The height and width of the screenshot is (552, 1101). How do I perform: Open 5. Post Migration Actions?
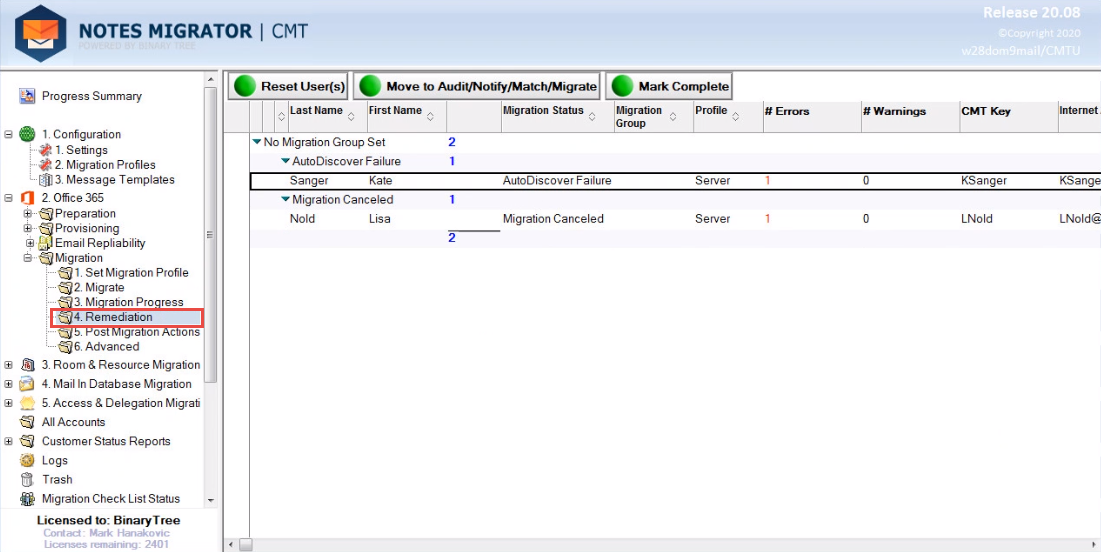(x=137, y=331)
